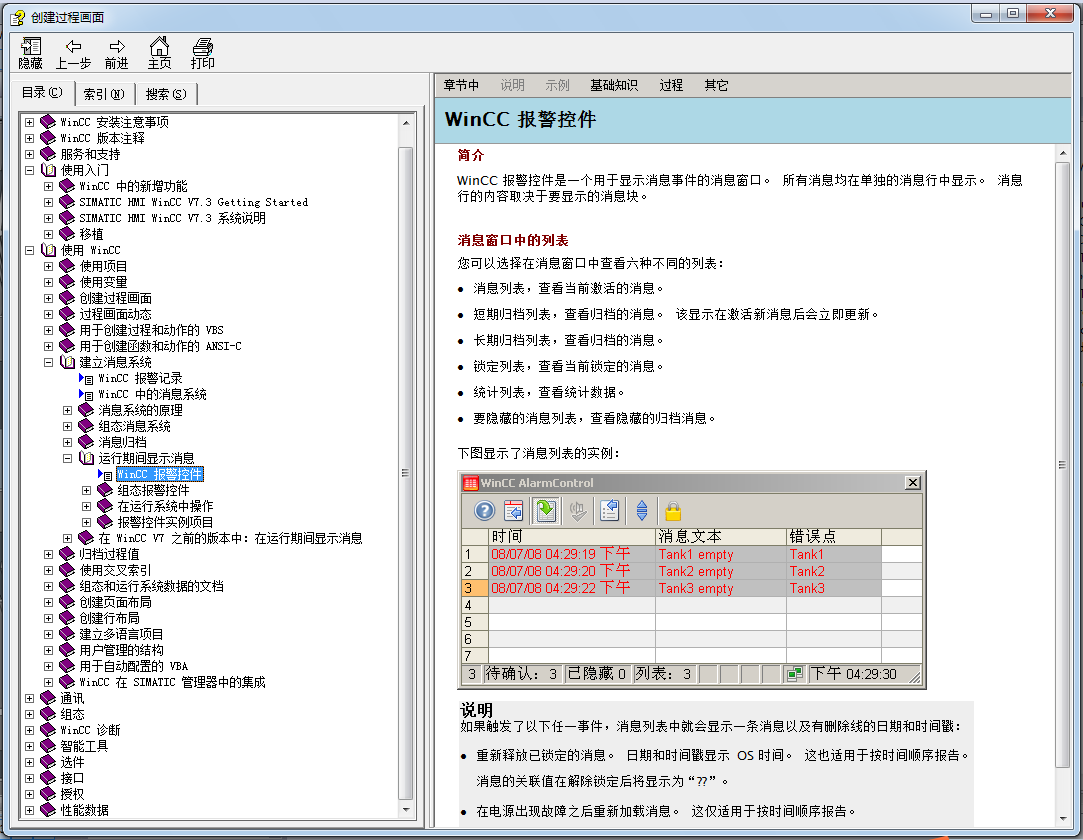Open the 其它 menu
Viewport: 1083px width, 840px height.
716,85
